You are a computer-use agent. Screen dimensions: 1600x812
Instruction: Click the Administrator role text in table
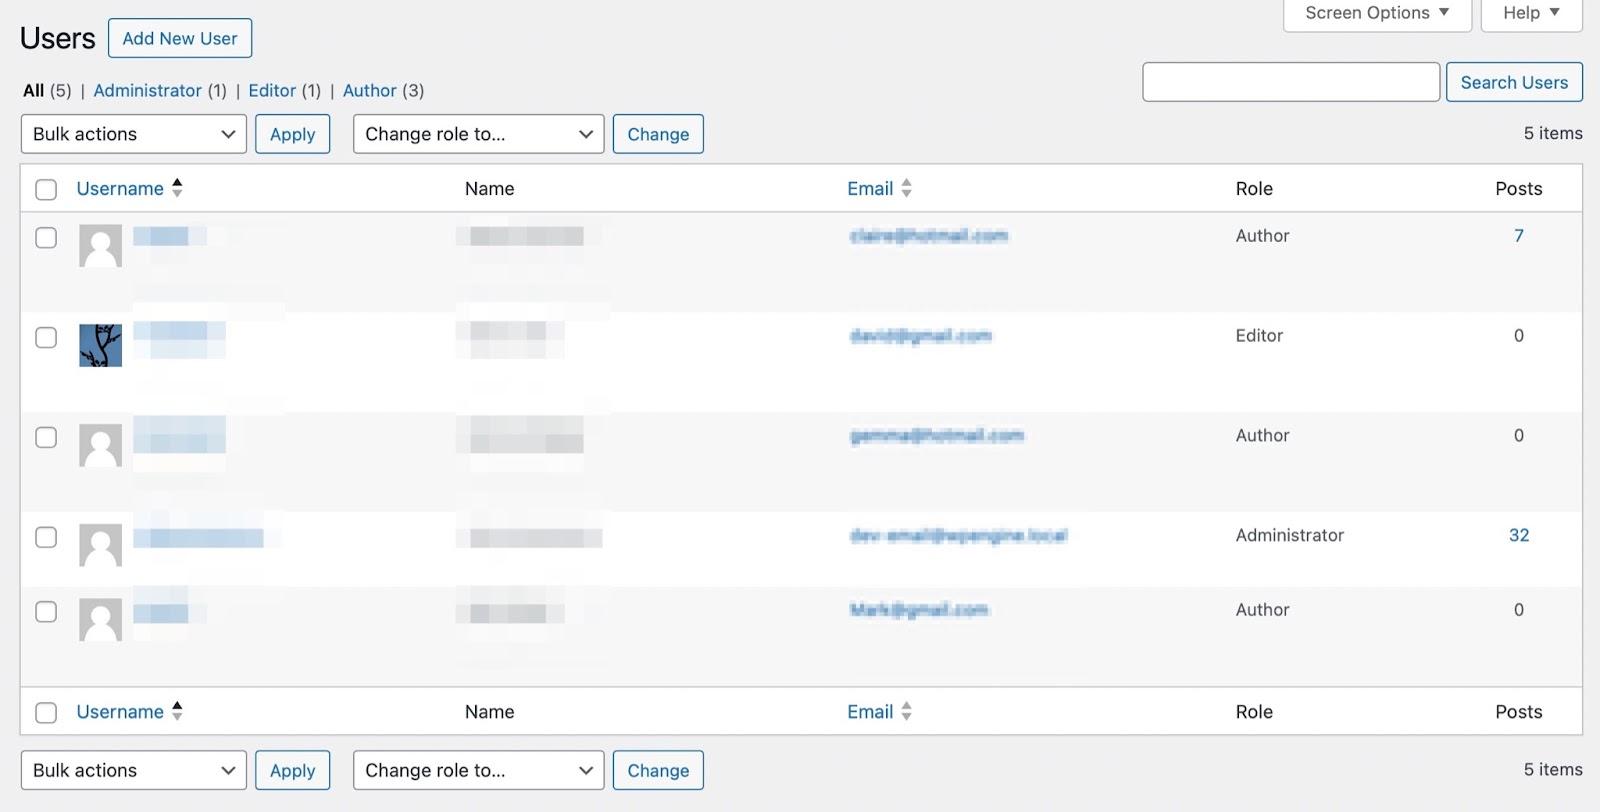click(1289, 535)
